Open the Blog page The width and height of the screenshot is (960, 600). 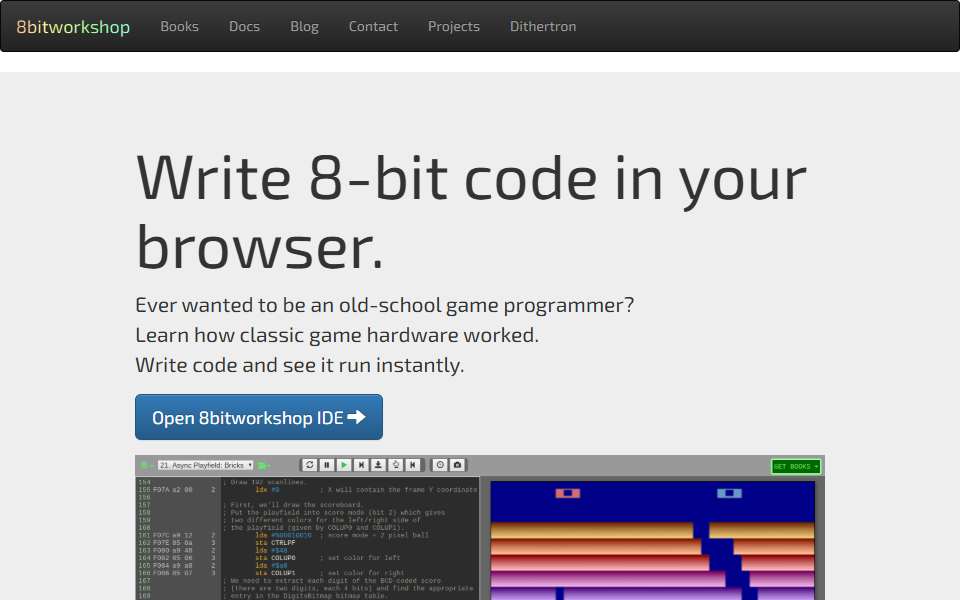(304, 26)
